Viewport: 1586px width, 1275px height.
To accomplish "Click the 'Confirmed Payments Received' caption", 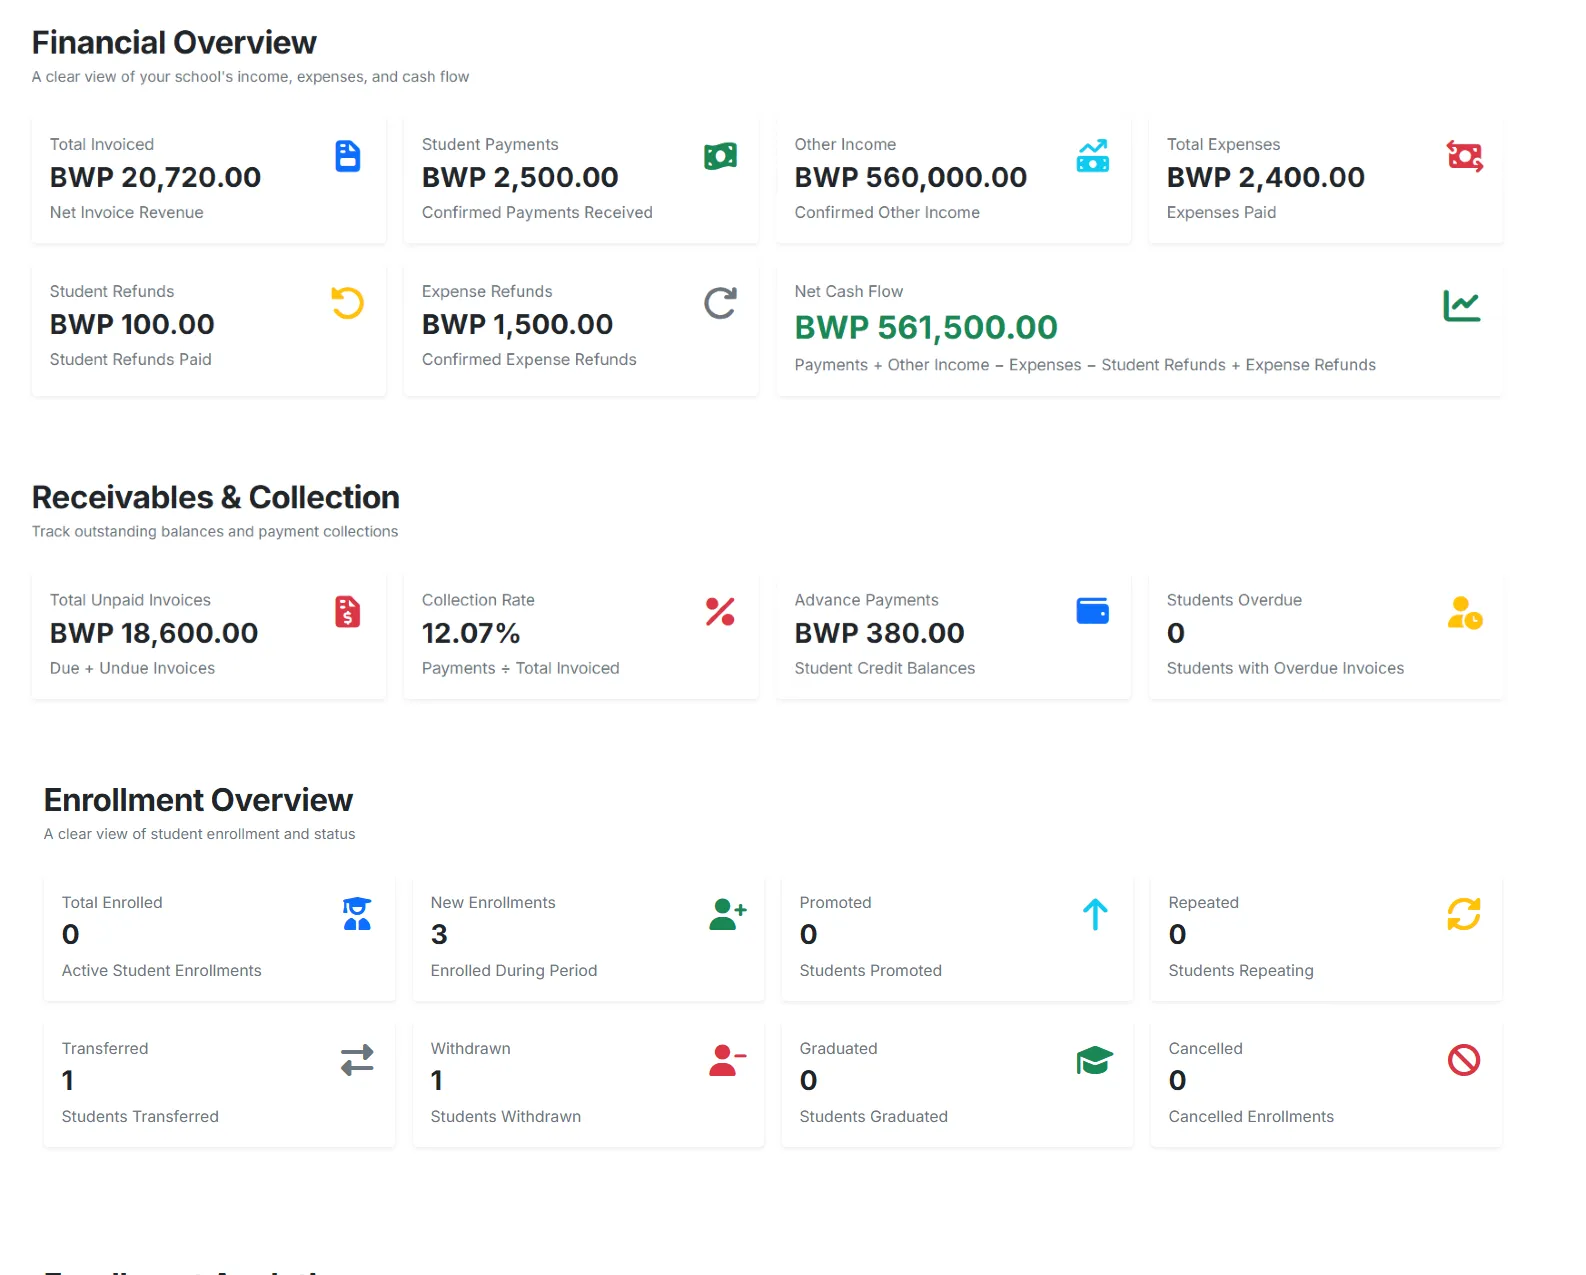I will tap(537, 212).
